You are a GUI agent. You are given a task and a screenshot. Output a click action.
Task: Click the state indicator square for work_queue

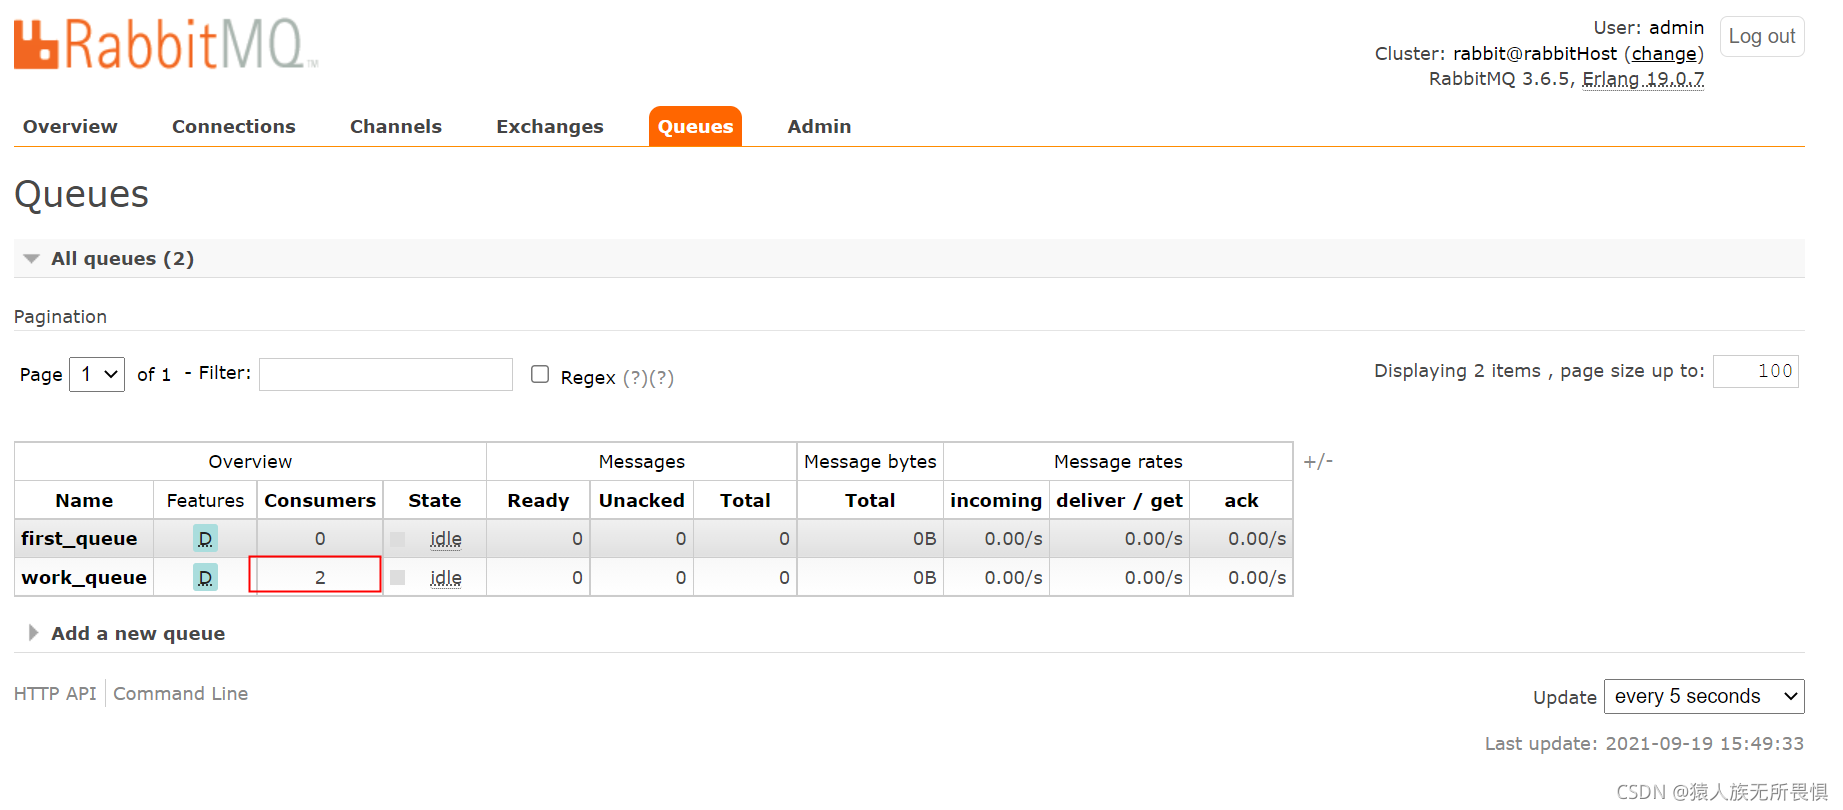tap(397, 577)
